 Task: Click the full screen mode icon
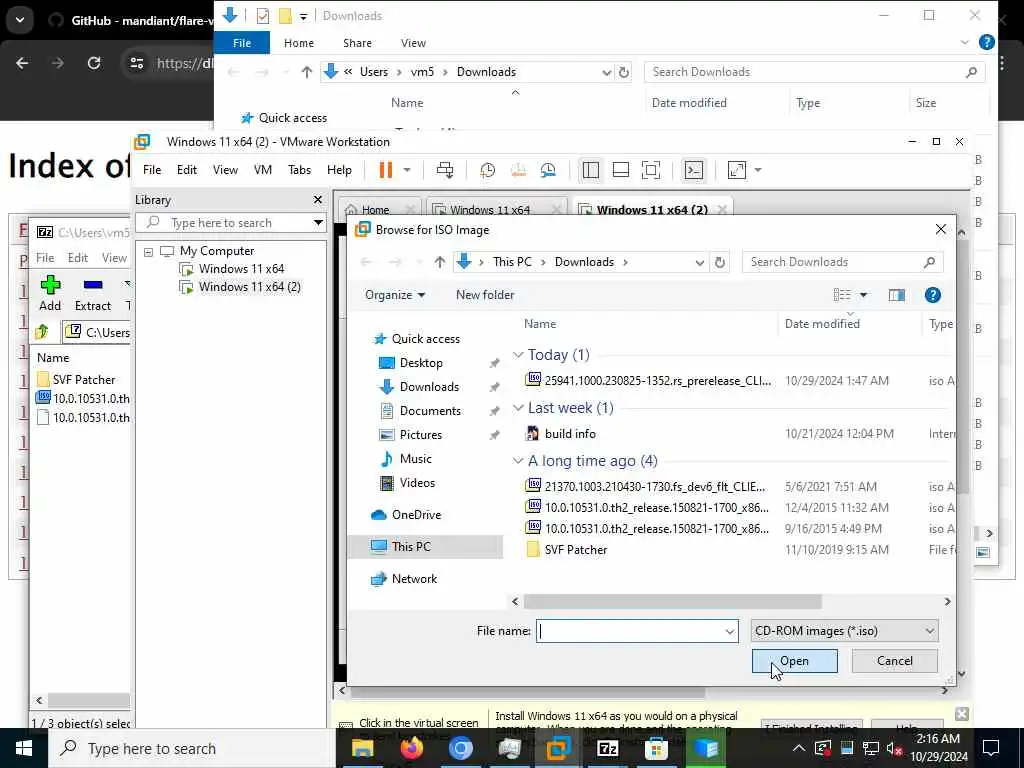pyautogui.click(x=650, y=170)
